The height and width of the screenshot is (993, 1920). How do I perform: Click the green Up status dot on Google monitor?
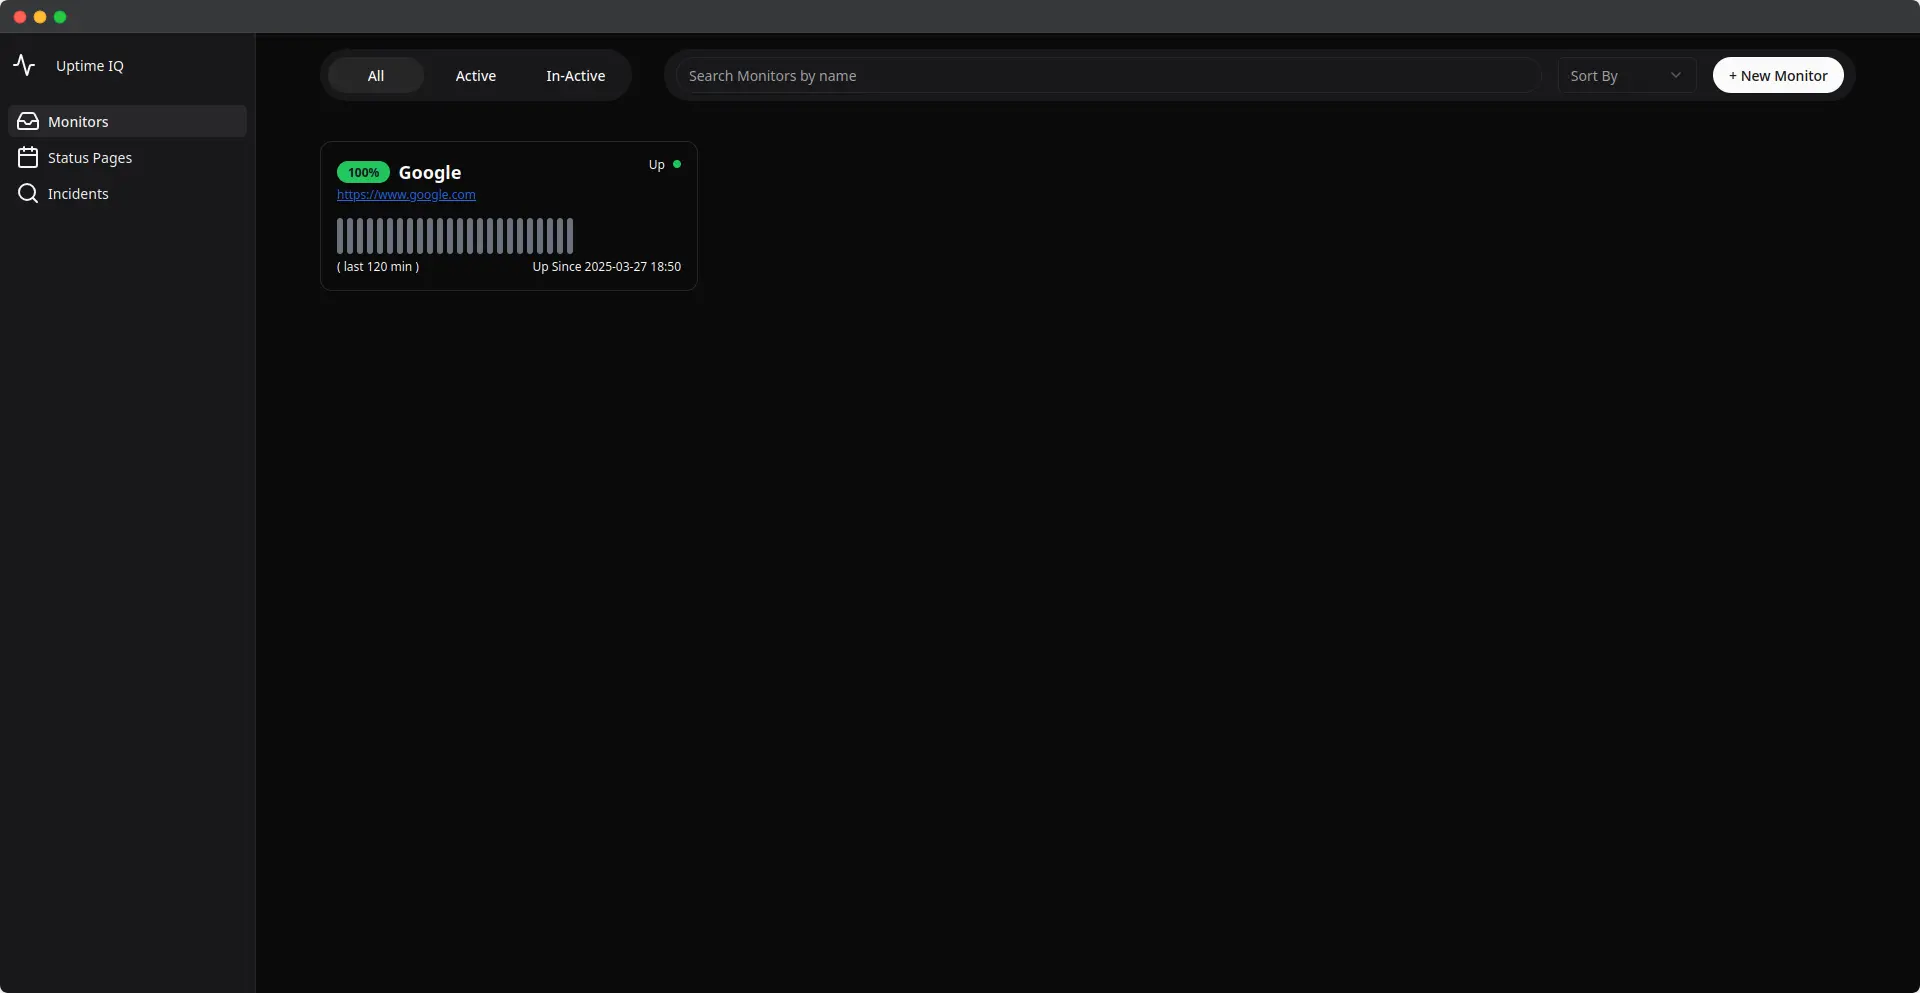(678, 164)
